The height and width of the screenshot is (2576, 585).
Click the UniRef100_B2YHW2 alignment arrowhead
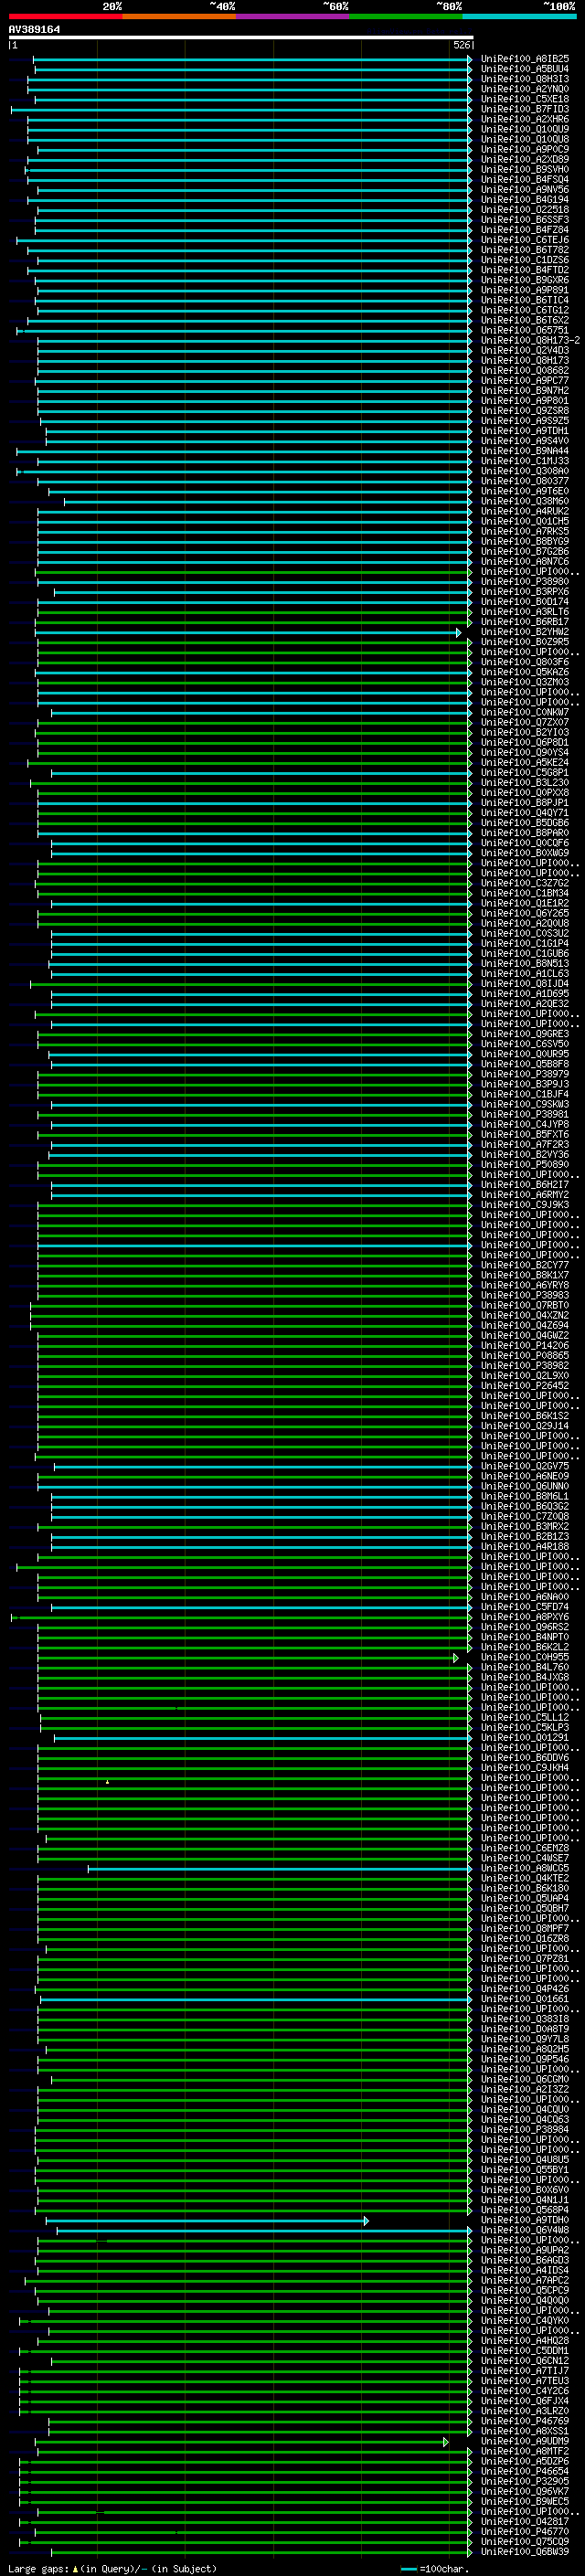coord(459,633)
